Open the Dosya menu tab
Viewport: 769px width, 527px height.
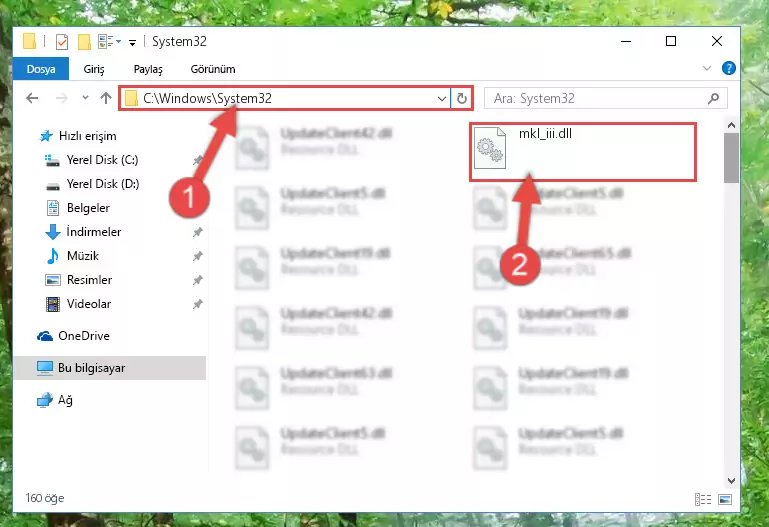pos(41,69)
